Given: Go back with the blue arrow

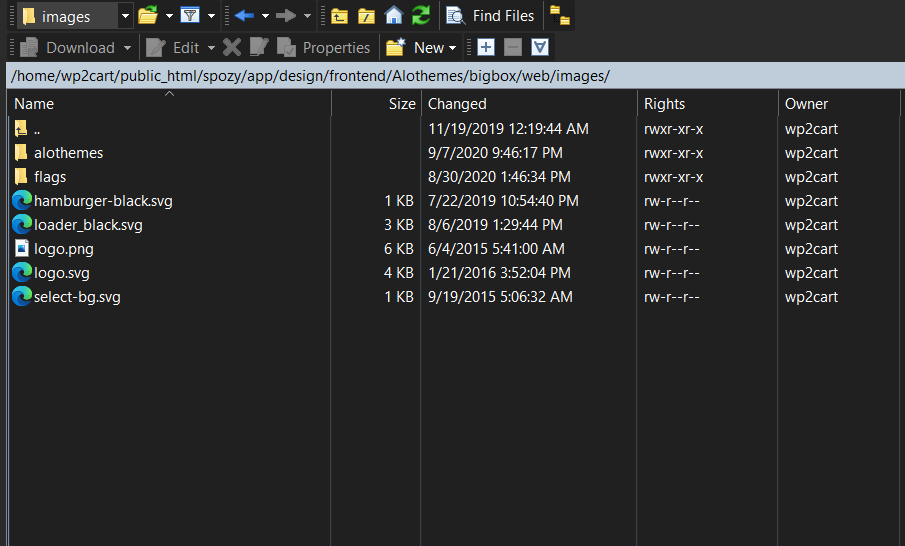Looking at the screenshot, I should (x=244, y=16).
